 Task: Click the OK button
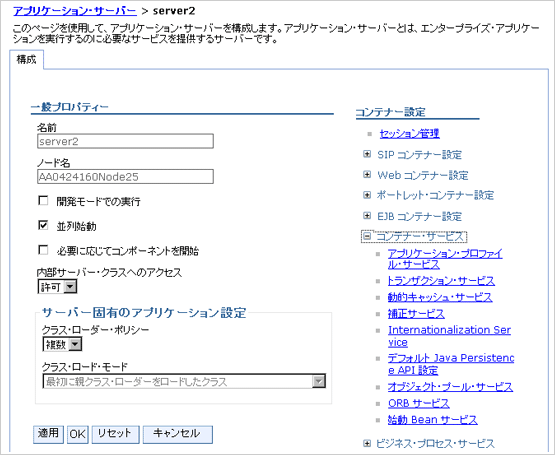pyautogui.click(x=78, y=434)
